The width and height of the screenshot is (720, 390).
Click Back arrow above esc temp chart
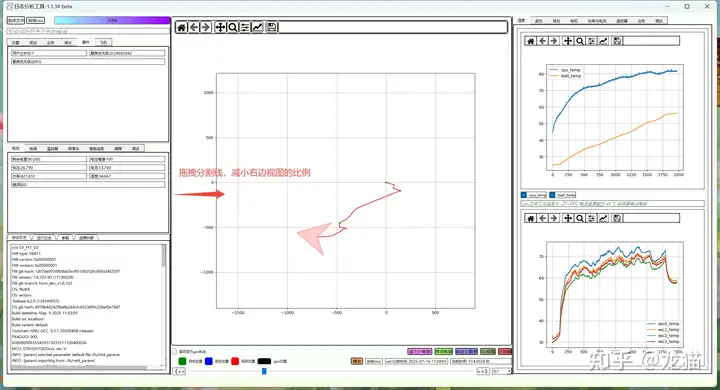click(x=543, y=218)
